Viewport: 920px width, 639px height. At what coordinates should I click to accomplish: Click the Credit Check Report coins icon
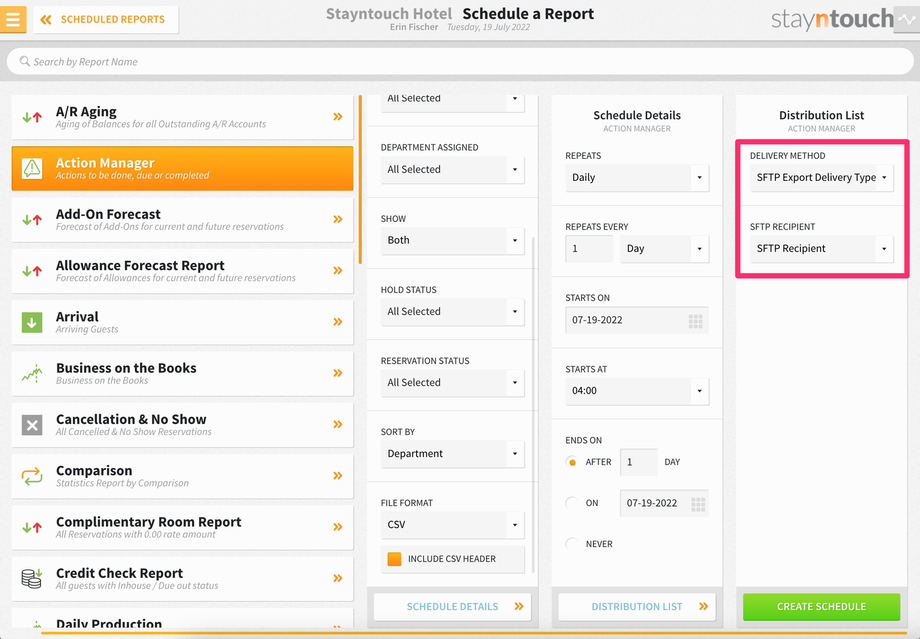click(32, 579)
